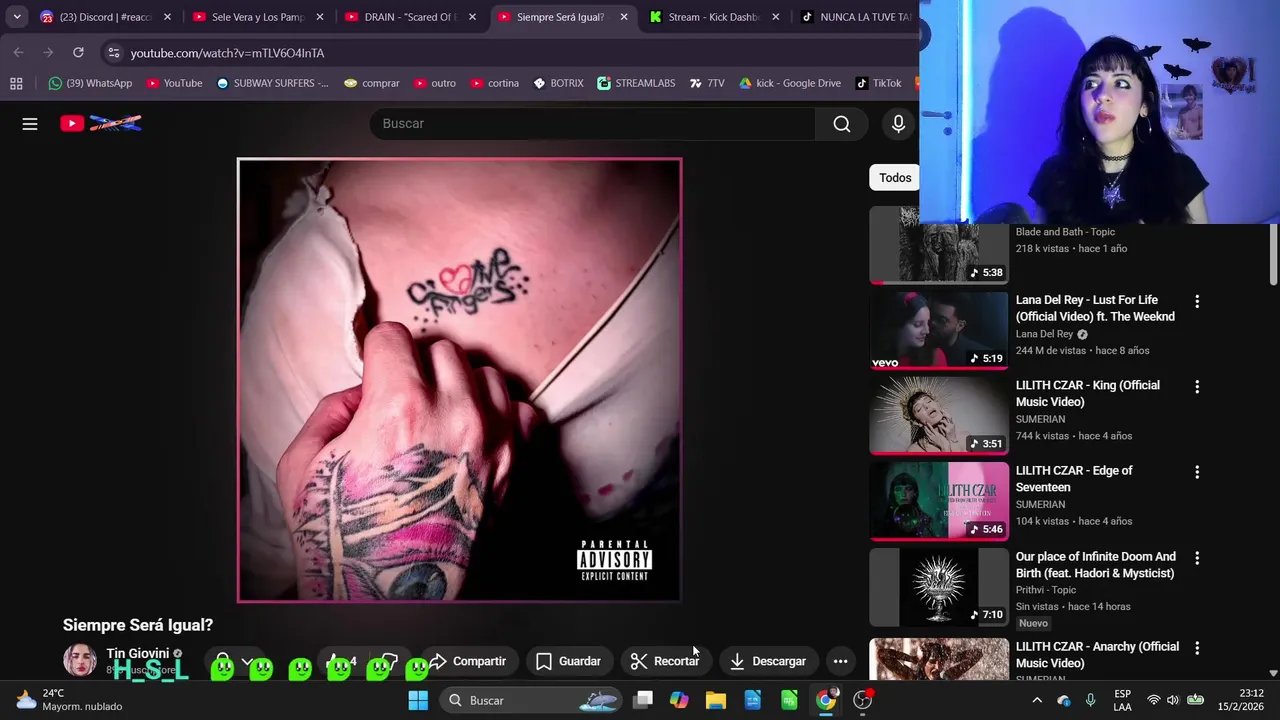Open Task View in the taskbar

tap(643, 700)
